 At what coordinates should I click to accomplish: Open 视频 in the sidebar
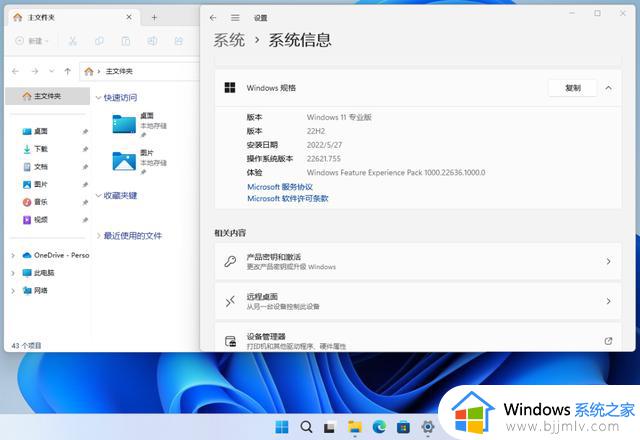point(41,220)
